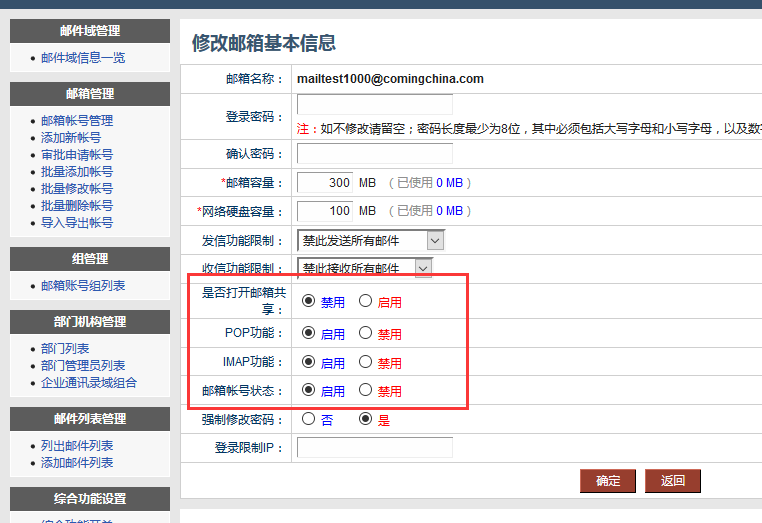Open the 发信功能限制 dropdown

[371, 240]
